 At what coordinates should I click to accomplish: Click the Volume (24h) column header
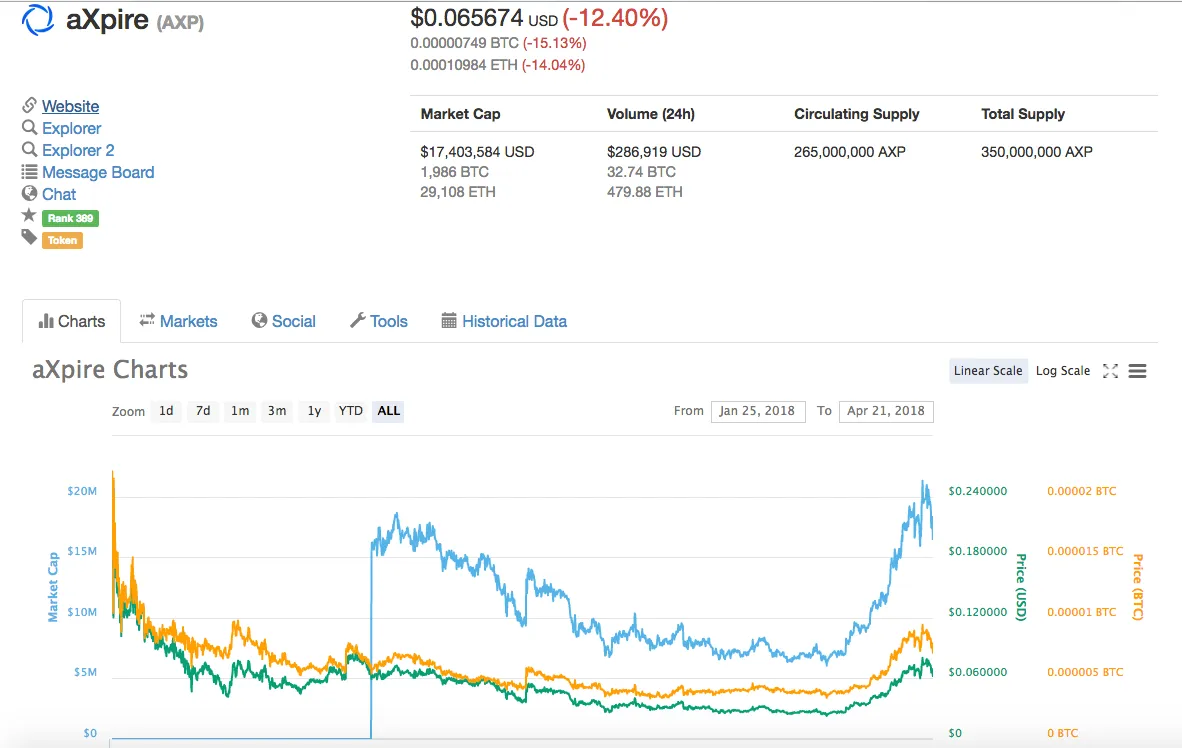(x=651, y=114)
